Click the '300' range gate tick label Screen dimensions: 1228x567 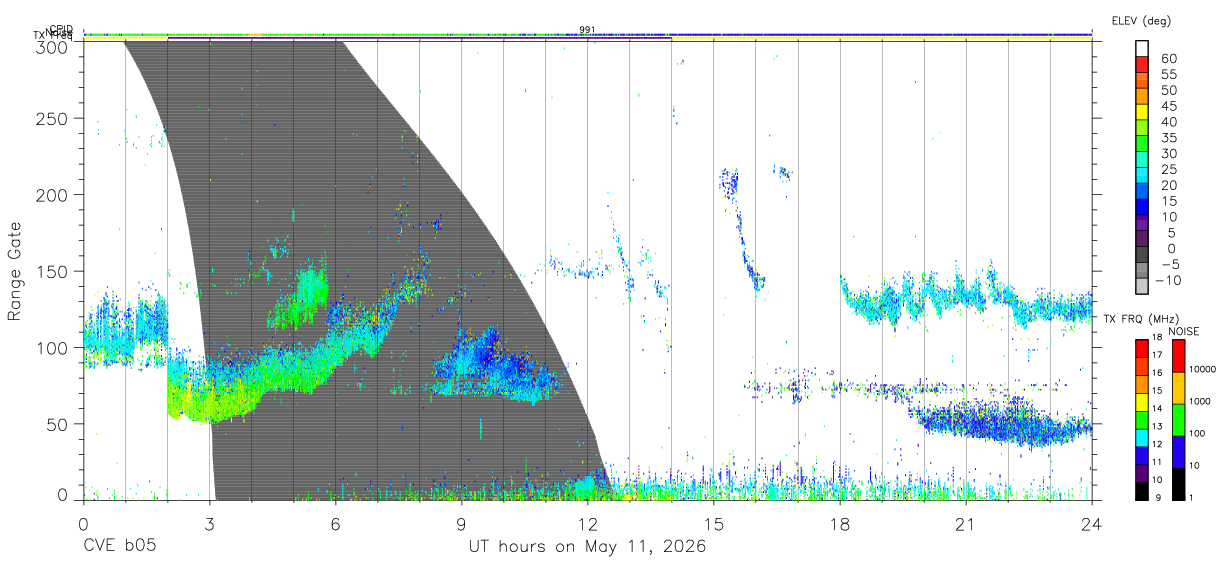52,46
